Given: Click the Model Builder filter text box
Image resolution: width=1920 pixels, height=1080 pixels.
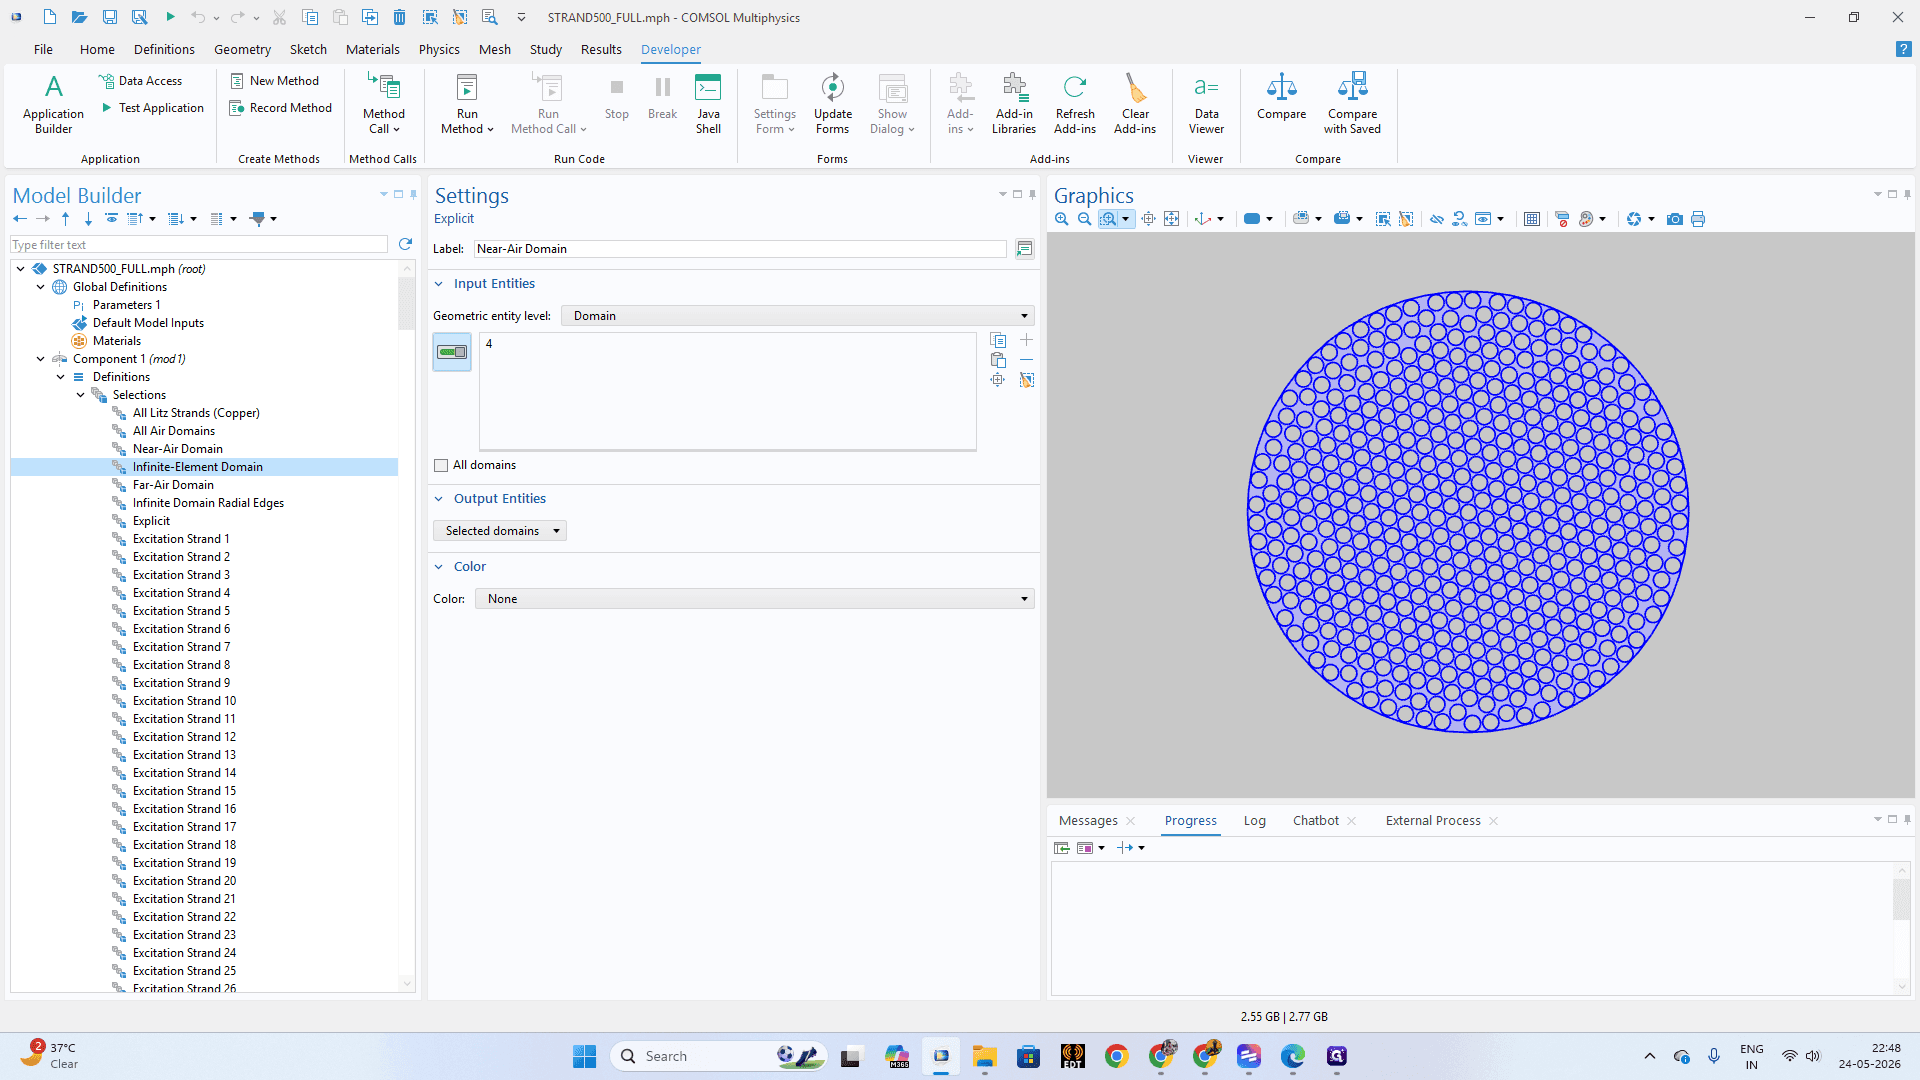Looking at the screenshot, I should [199, 245].
